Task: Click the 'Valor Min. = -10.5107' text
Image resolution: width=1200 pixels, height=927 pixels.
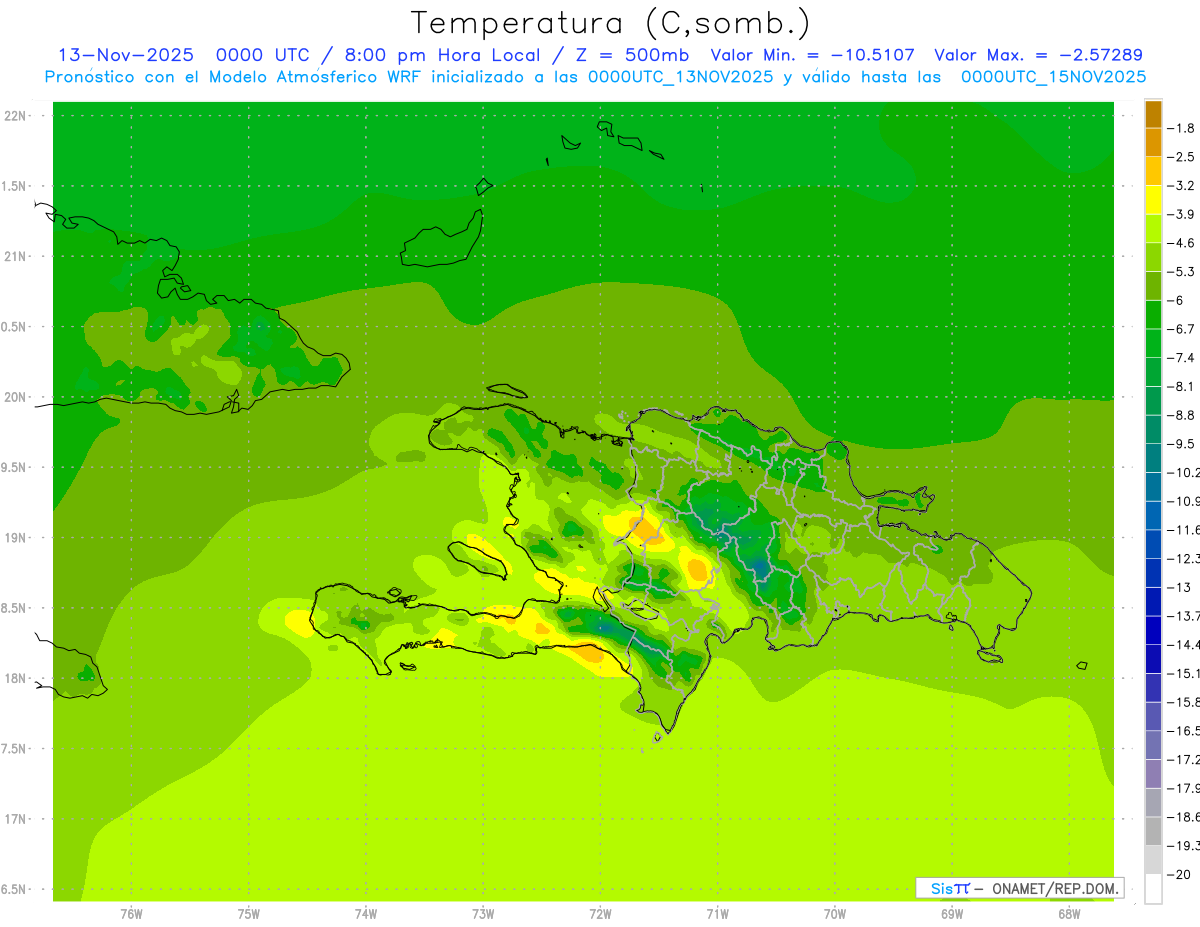Action: (x=812, y=55)
